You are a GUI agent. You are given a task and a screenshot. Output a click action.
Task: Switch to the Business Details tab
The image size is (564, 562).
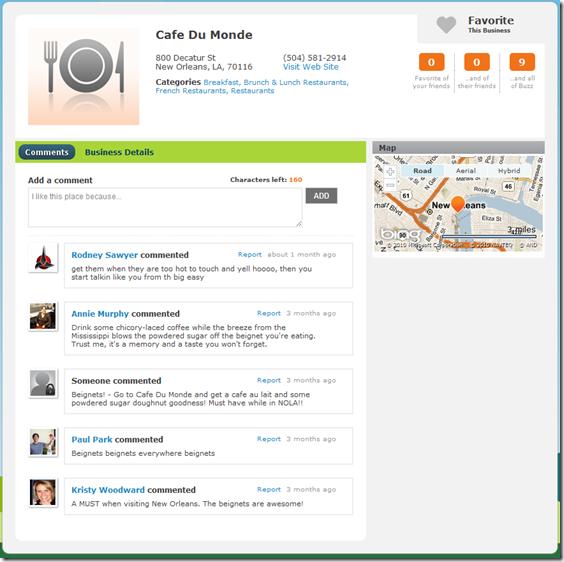pyautogui.click(x=119, y=152)
